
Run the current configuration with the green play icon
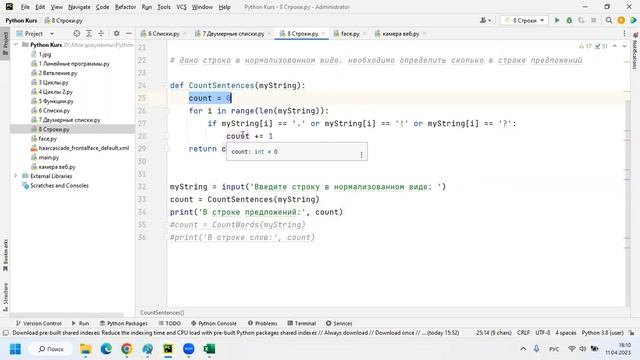point(557,20)
